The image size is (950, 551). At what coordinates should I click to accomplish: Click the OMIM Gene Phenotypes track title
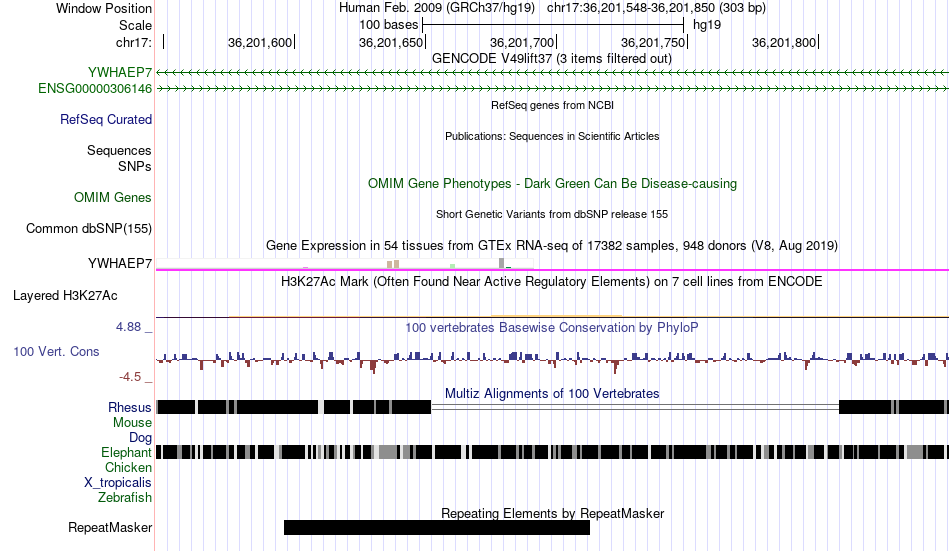coord(553,184)
